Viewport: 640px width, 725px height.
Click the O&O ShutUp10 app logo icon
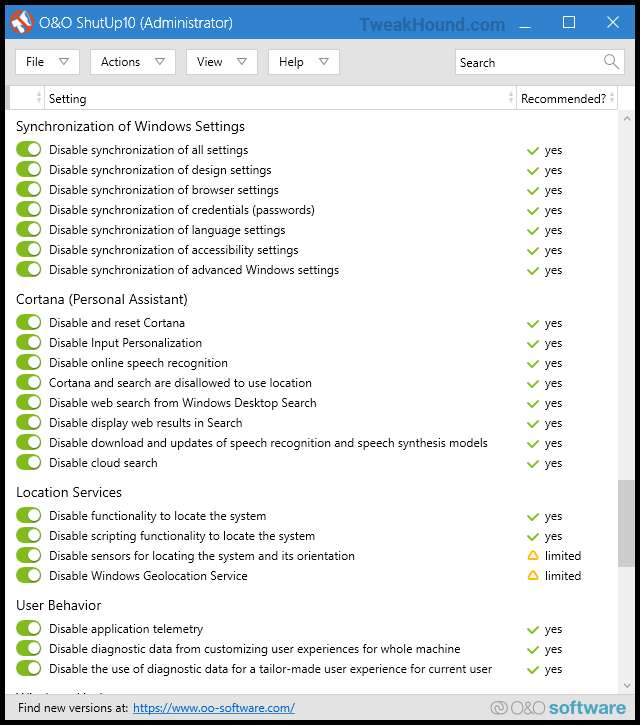pos(22,22)
